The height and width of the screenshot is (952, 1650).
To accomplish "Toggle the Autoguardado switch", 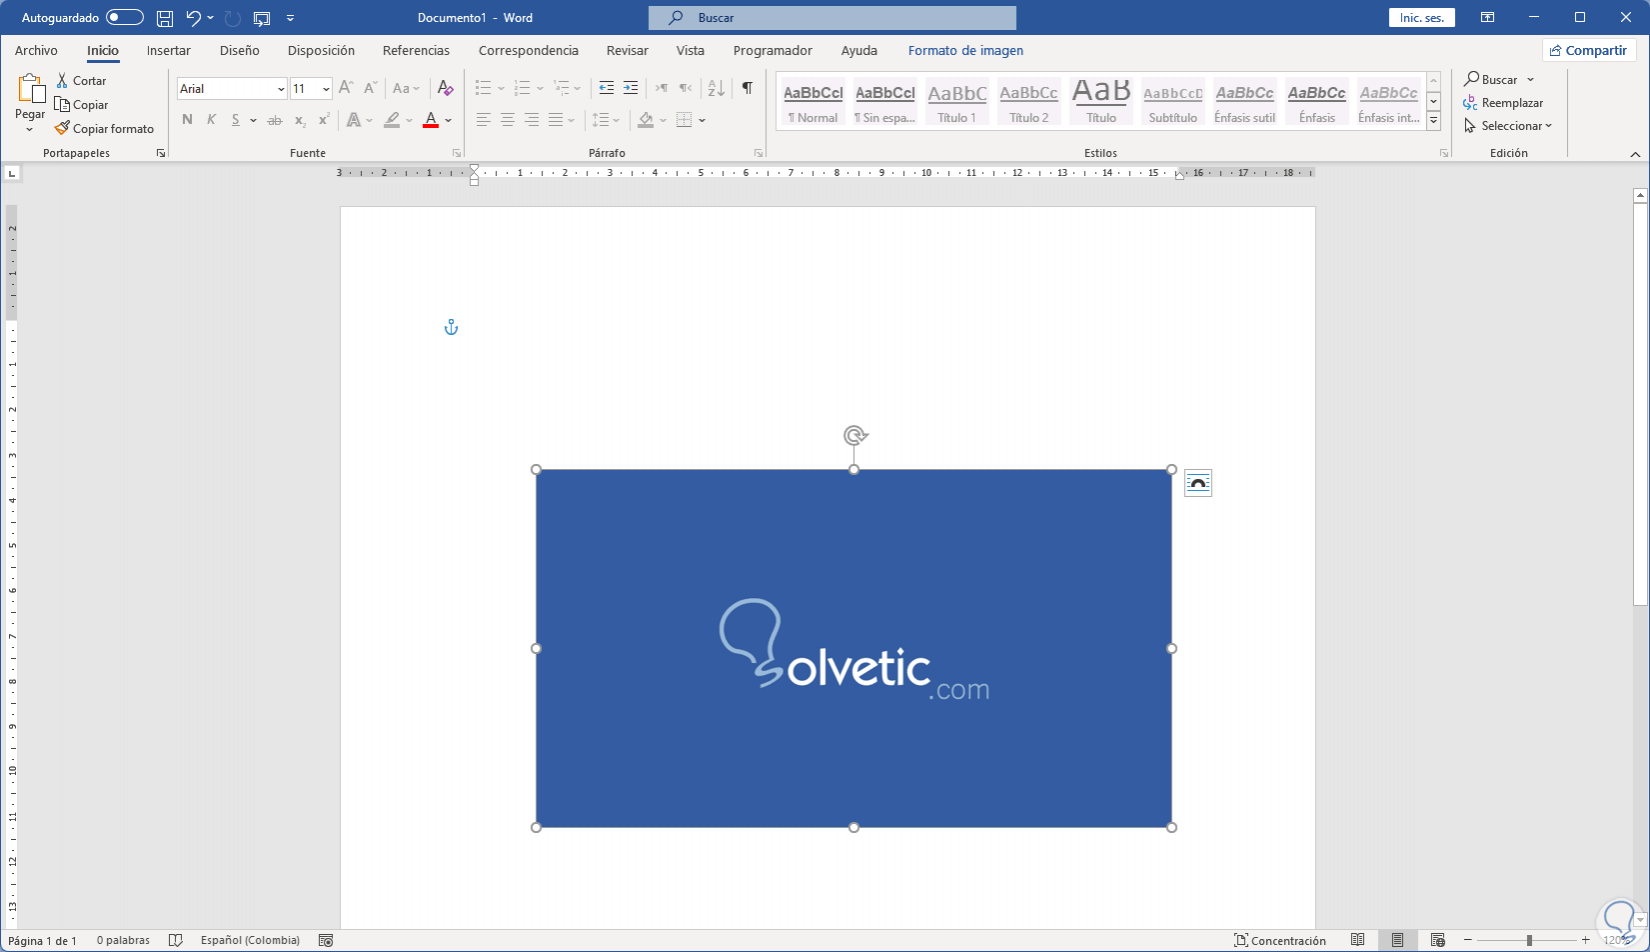I will click(x=125, y=18).
